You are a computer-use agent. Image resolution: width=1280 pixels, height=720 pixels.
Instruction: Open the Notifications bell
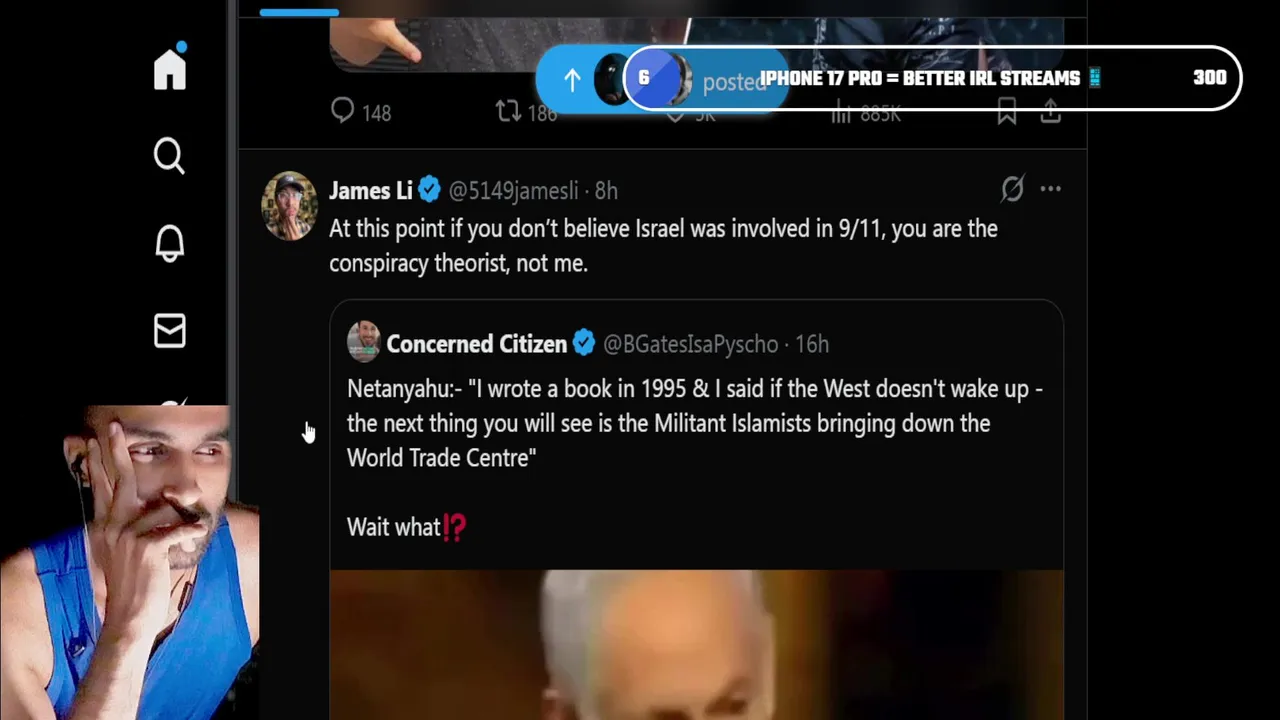click(x=170, y=243)
